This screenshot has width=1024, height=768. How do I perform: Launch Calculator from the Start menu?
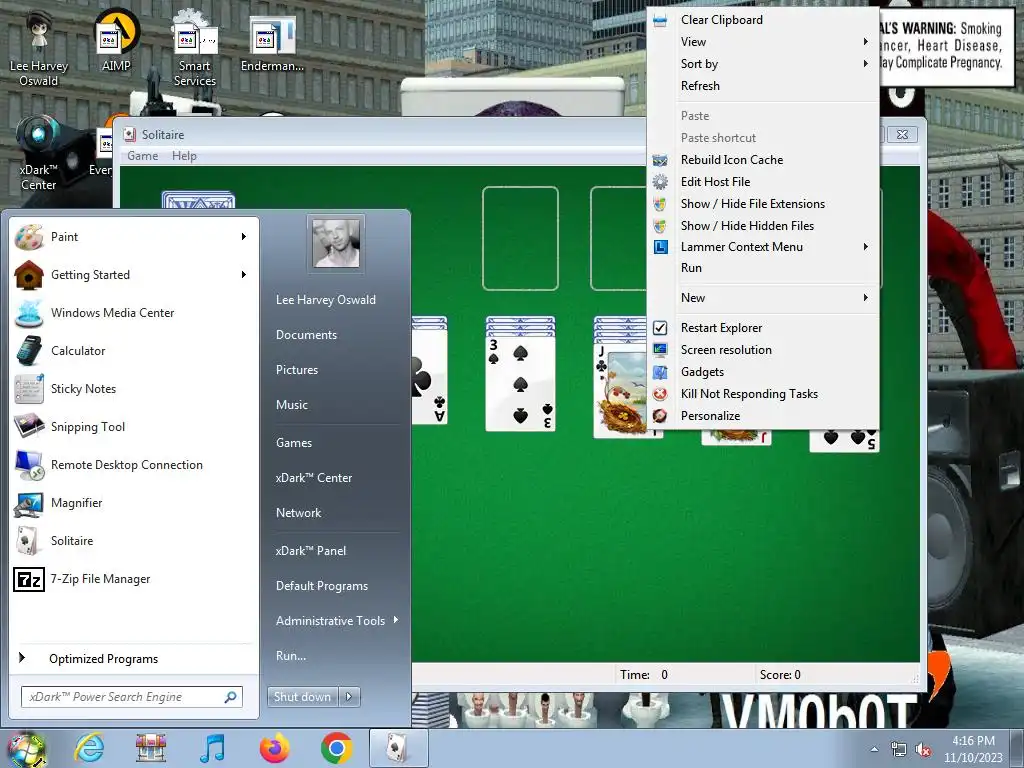point(134,351)
